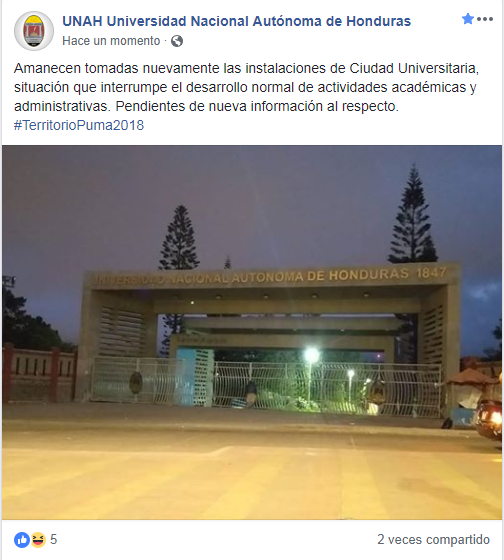Click the blue star badge icon
504x560 pixels.
click(x=468, y=19)
